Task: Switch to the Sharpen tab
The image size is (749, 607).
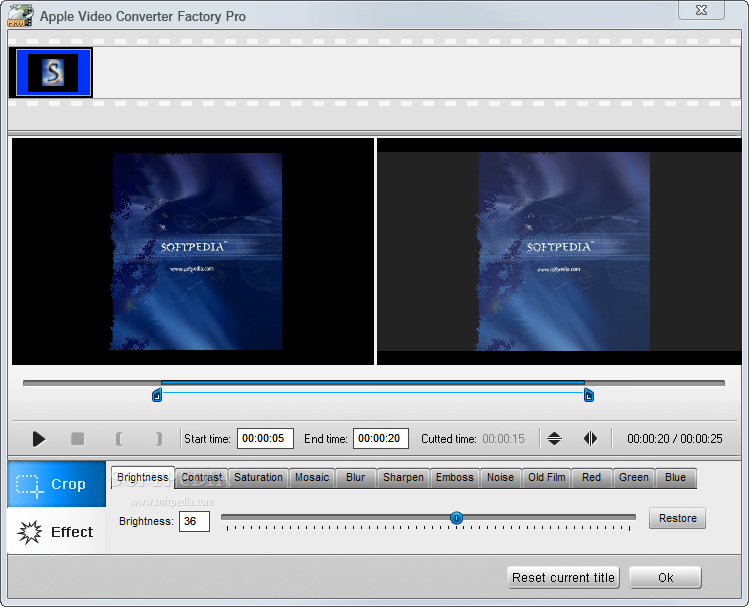Action: (x=403, y=477)
